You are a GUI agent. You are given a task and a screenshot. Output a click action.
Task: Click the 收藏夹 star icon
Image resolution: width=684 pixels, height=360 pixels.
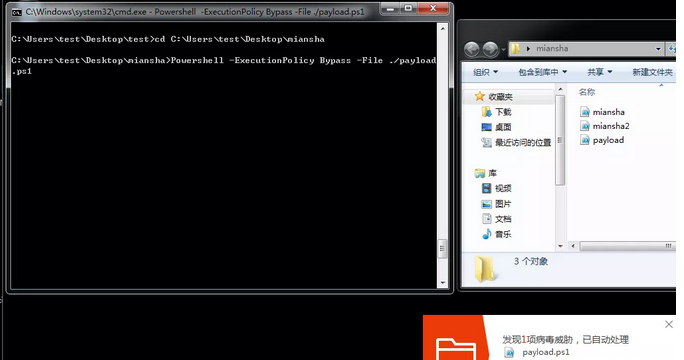480,96
